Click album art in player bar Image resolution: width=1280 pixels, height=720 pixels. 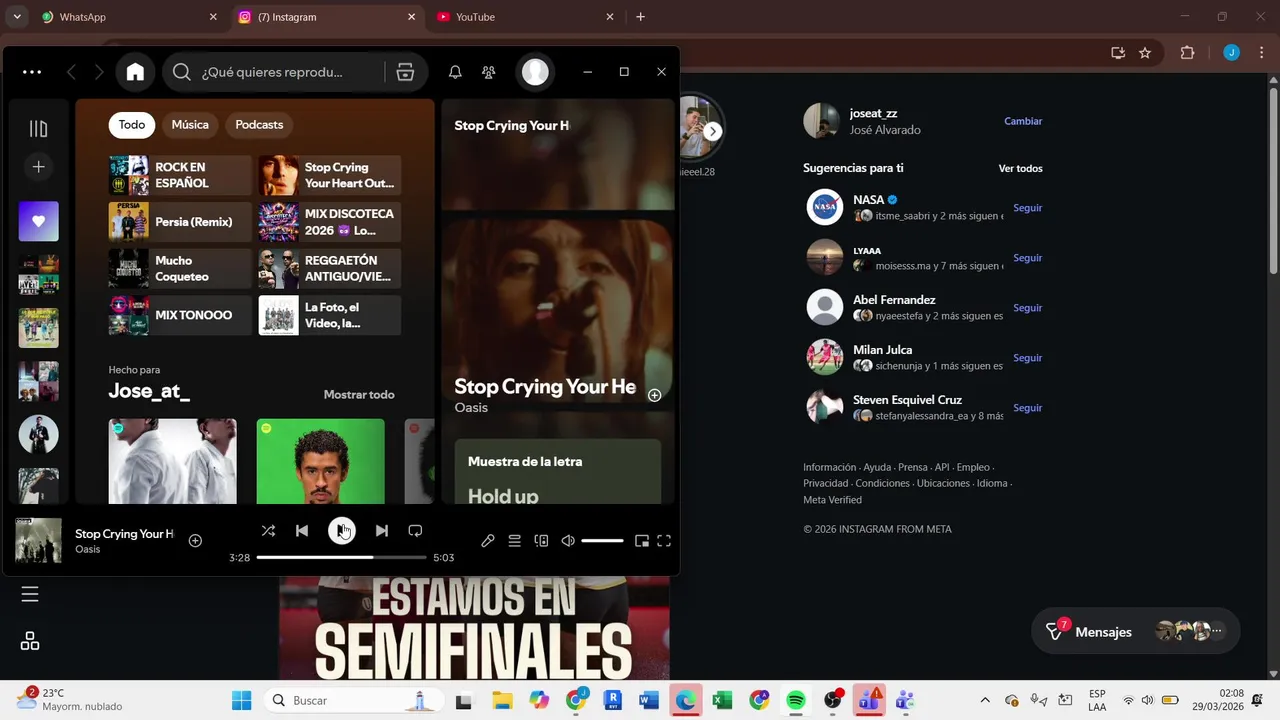(x=38, y=541)
